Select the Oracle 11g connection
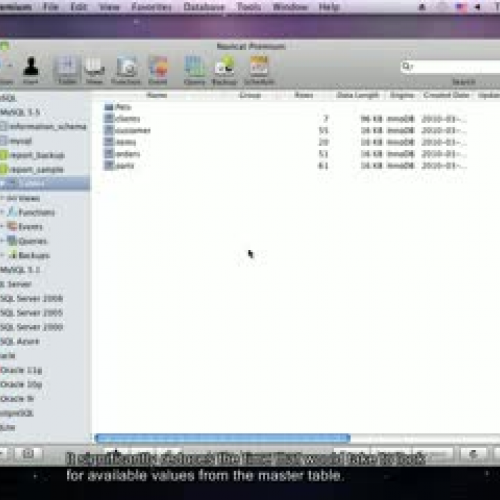 coord(21,370)
